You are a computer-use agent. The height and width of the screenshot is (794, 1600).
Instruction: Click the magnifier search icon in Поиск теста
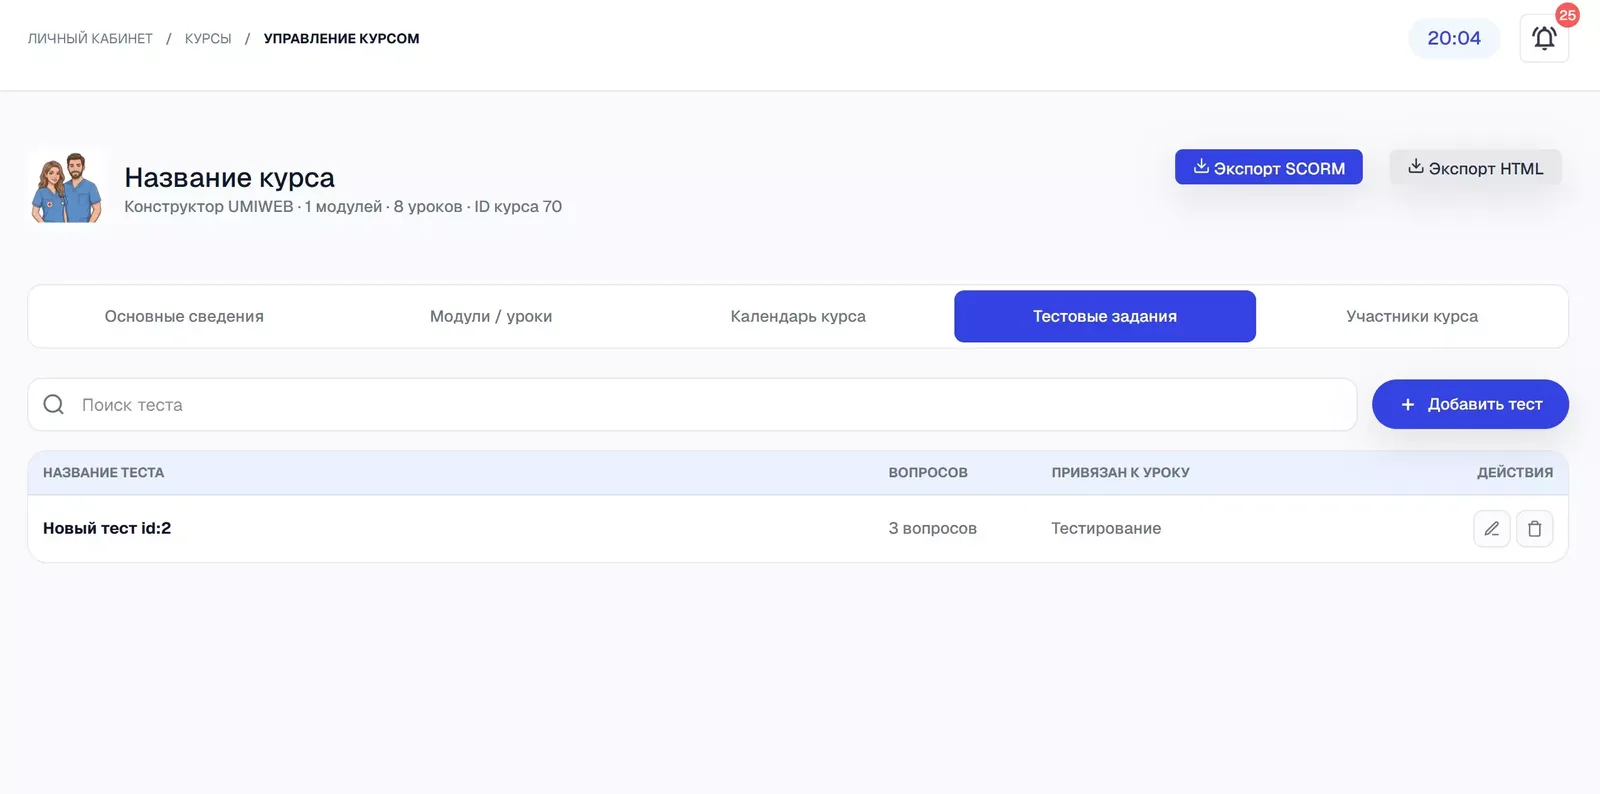54,404
